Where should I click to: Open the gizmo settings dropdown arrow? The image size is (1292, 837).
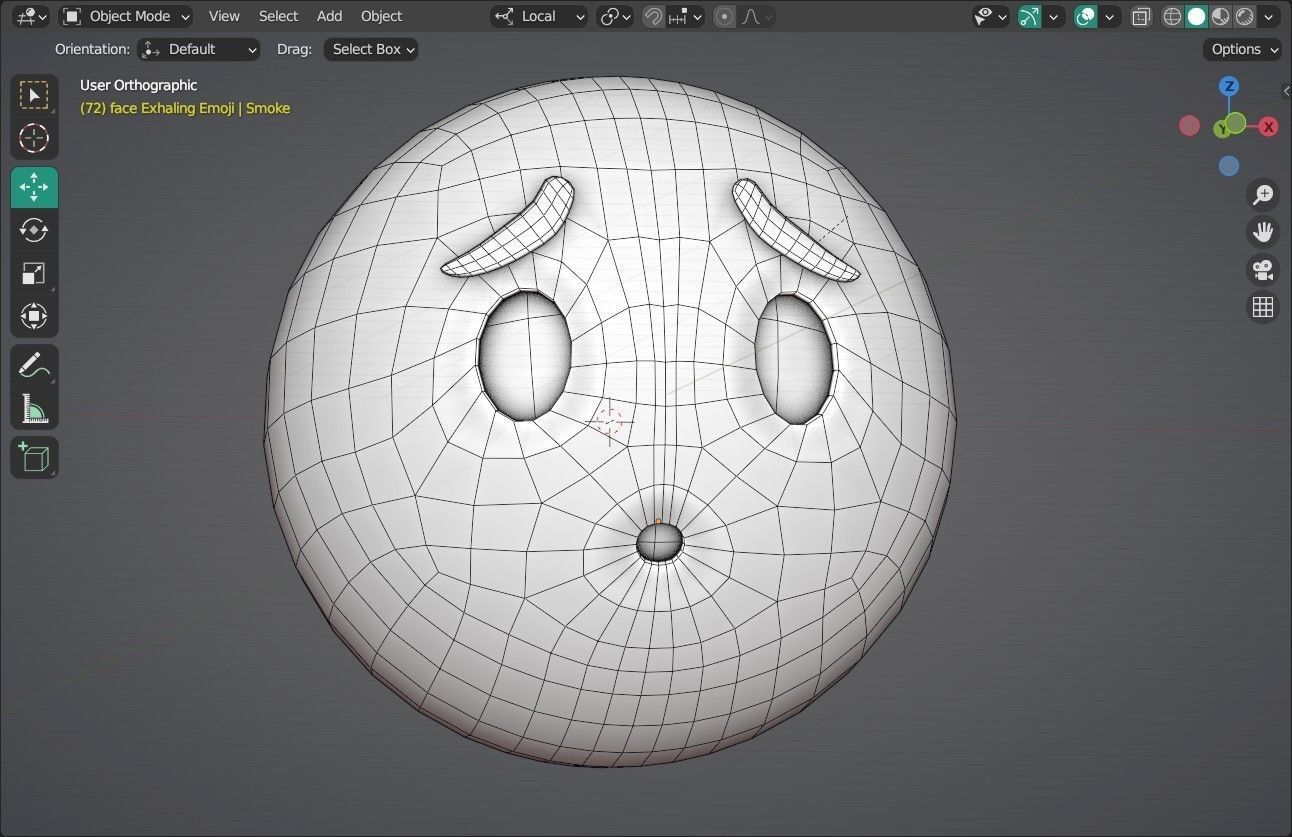click(1053, 16)
